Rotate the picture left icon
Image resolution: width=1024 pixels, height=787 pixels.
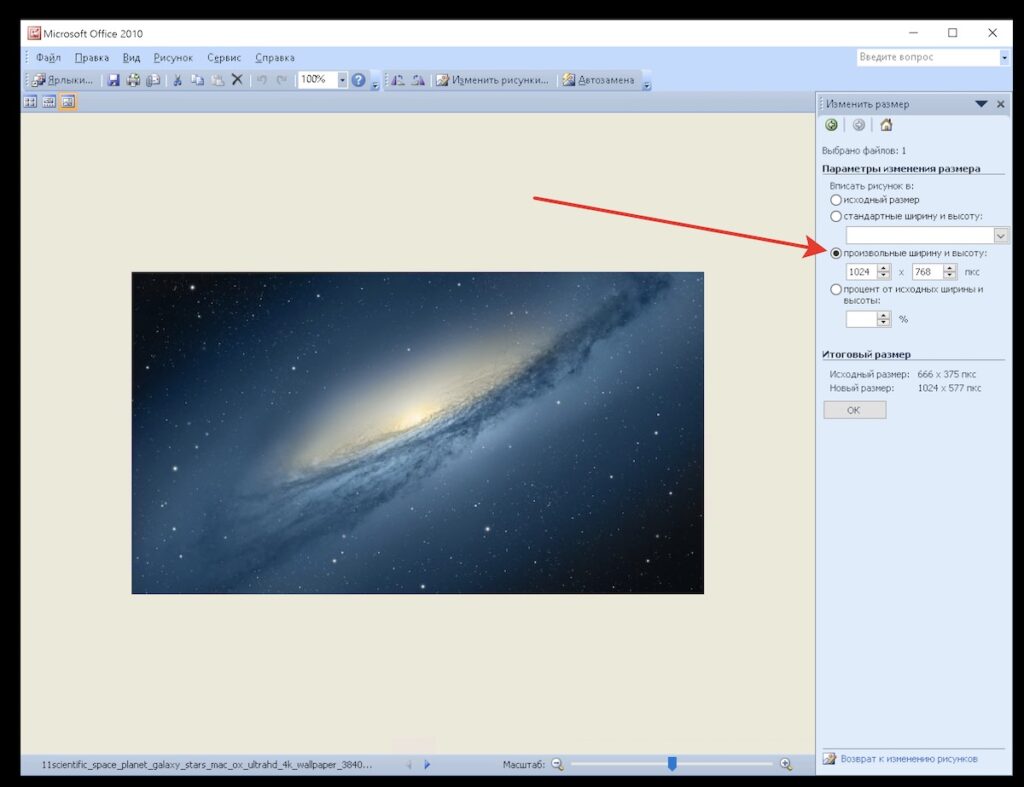[398, 80]
